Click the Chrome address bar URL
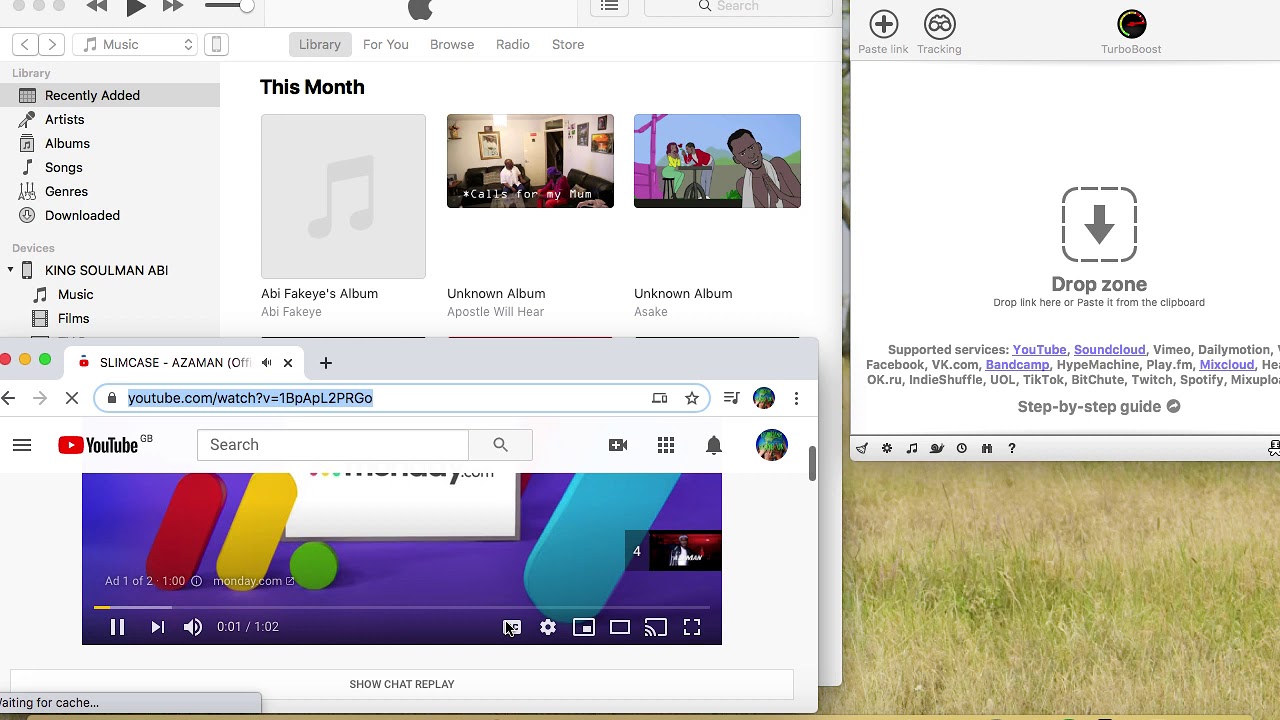This screenshot has width=1280, height=720. click(x=250, y=398)
